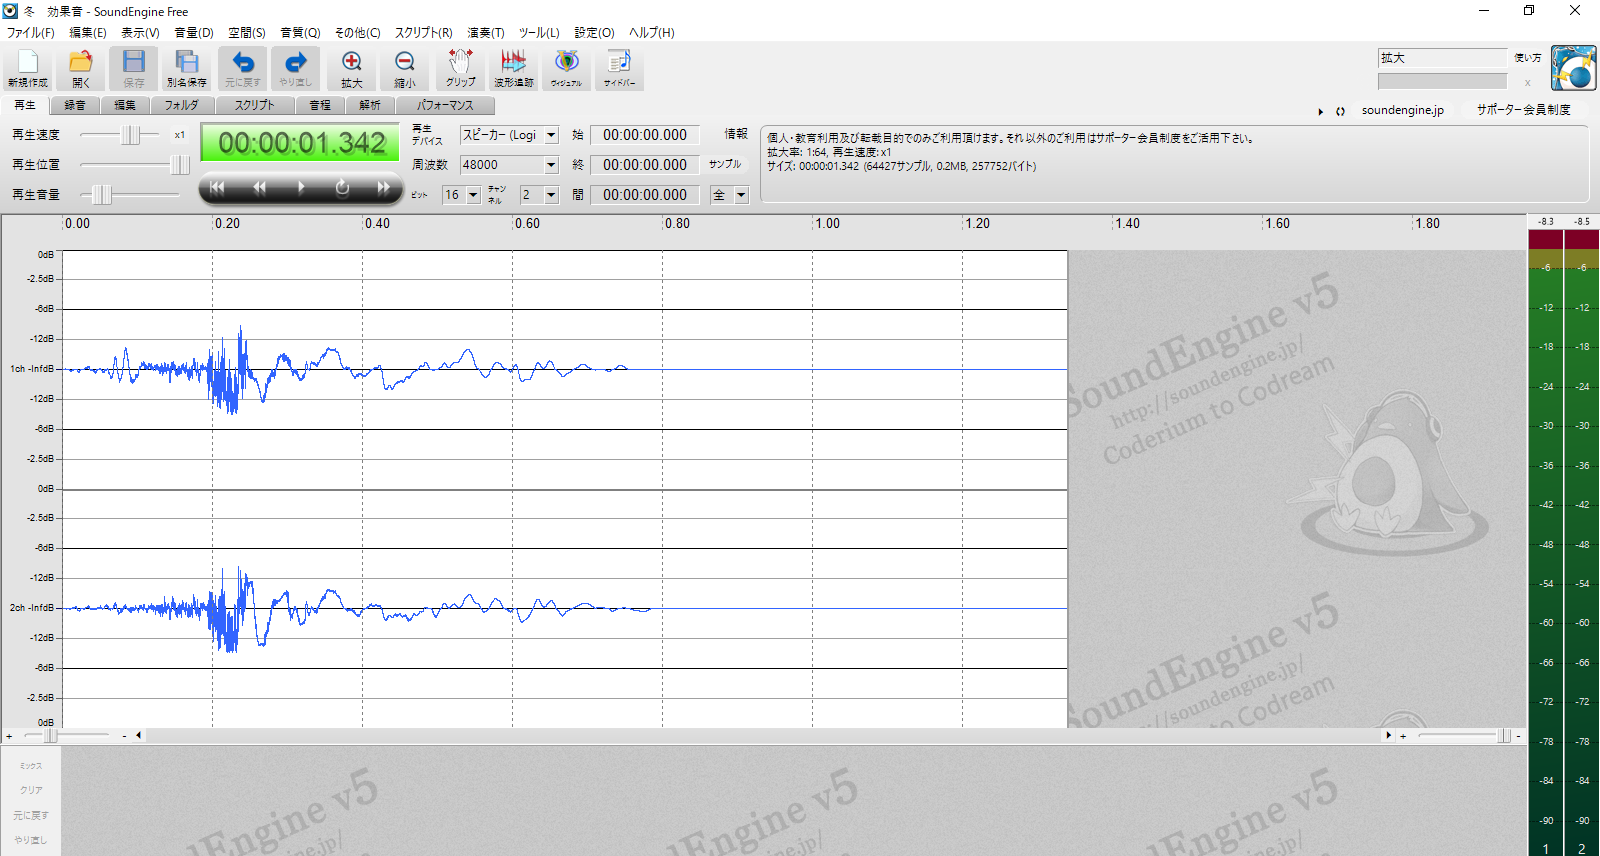Toggle the サイドバー sidebar icon

[620, 69]
